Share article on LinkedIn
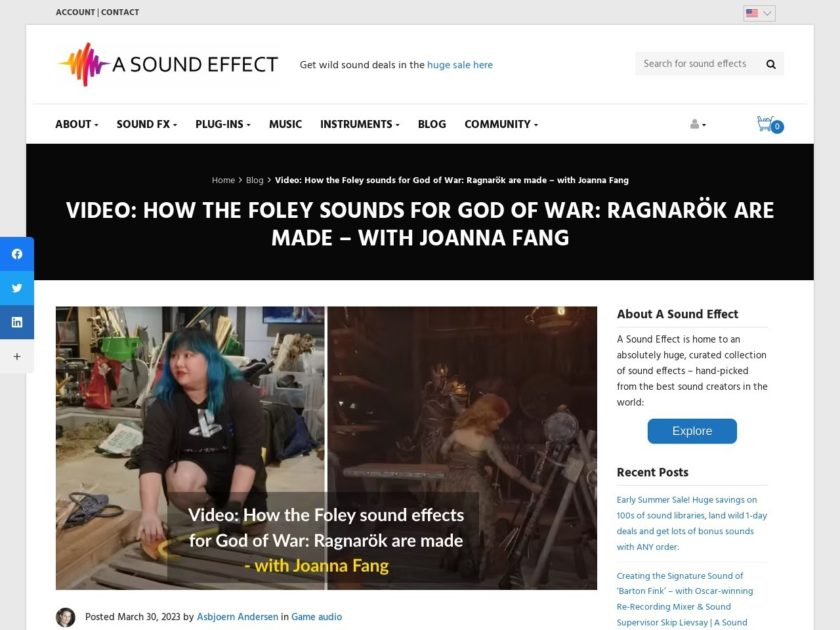Image resolution: width=840 pixels, height=630 pixels. click(17, 322)
